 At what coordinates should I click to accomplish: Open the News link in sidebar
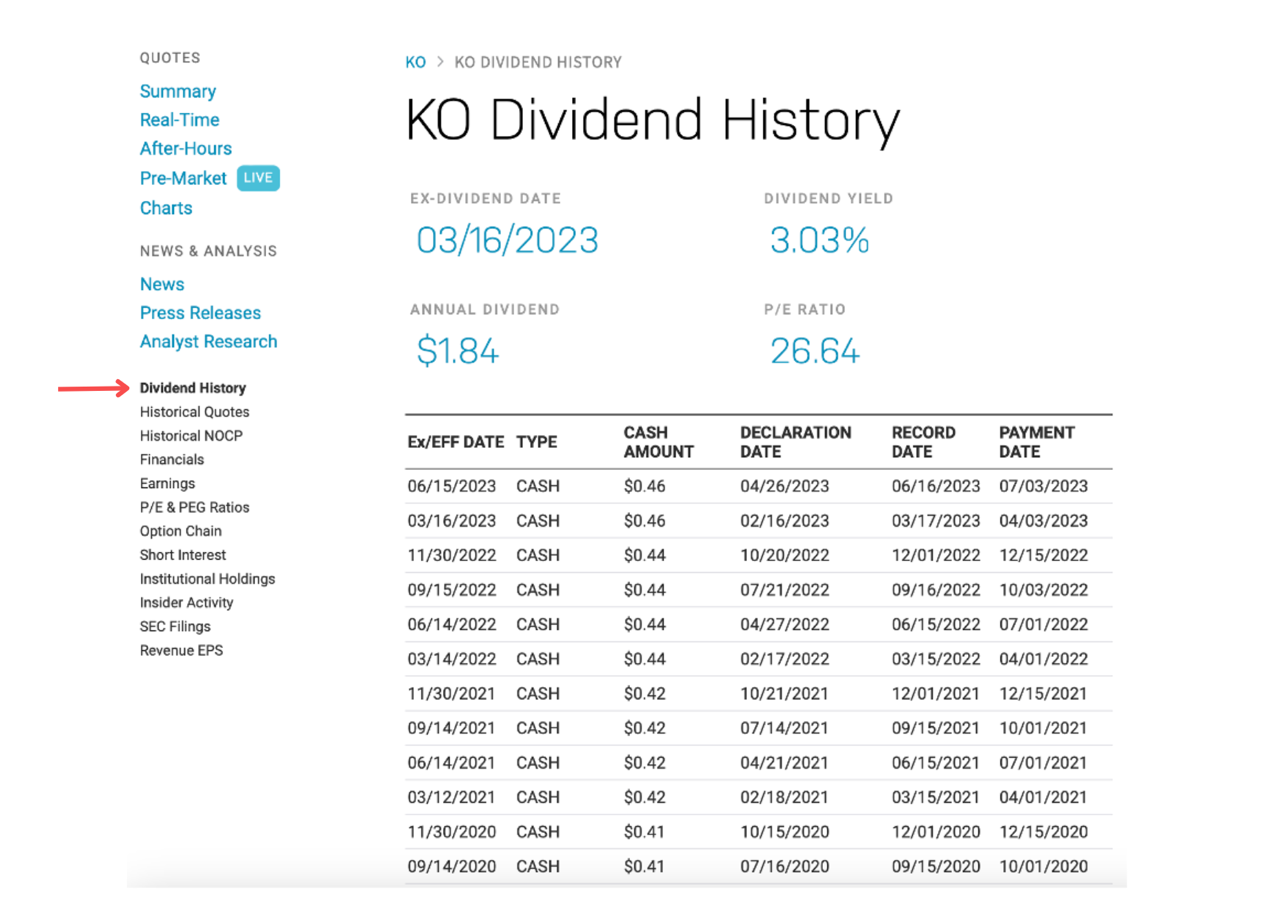click(162, 284)
